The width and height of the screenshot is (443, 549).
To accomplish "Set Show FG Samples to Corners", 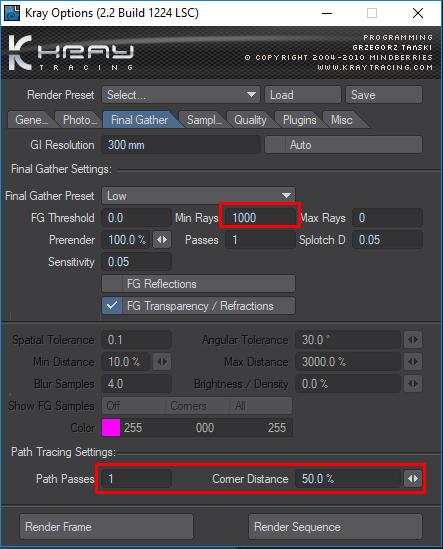I will click(197, 406).
